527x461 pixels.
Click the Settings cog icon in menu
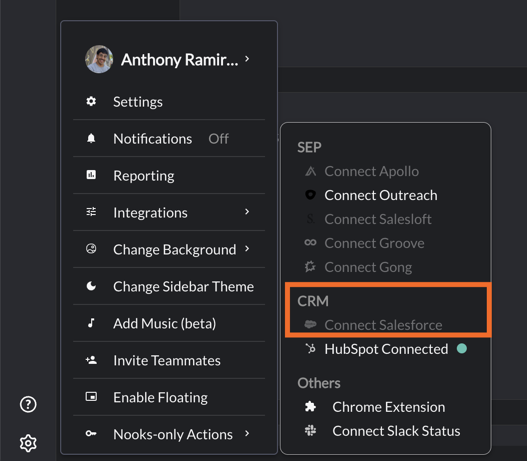(x=91, y=101)
